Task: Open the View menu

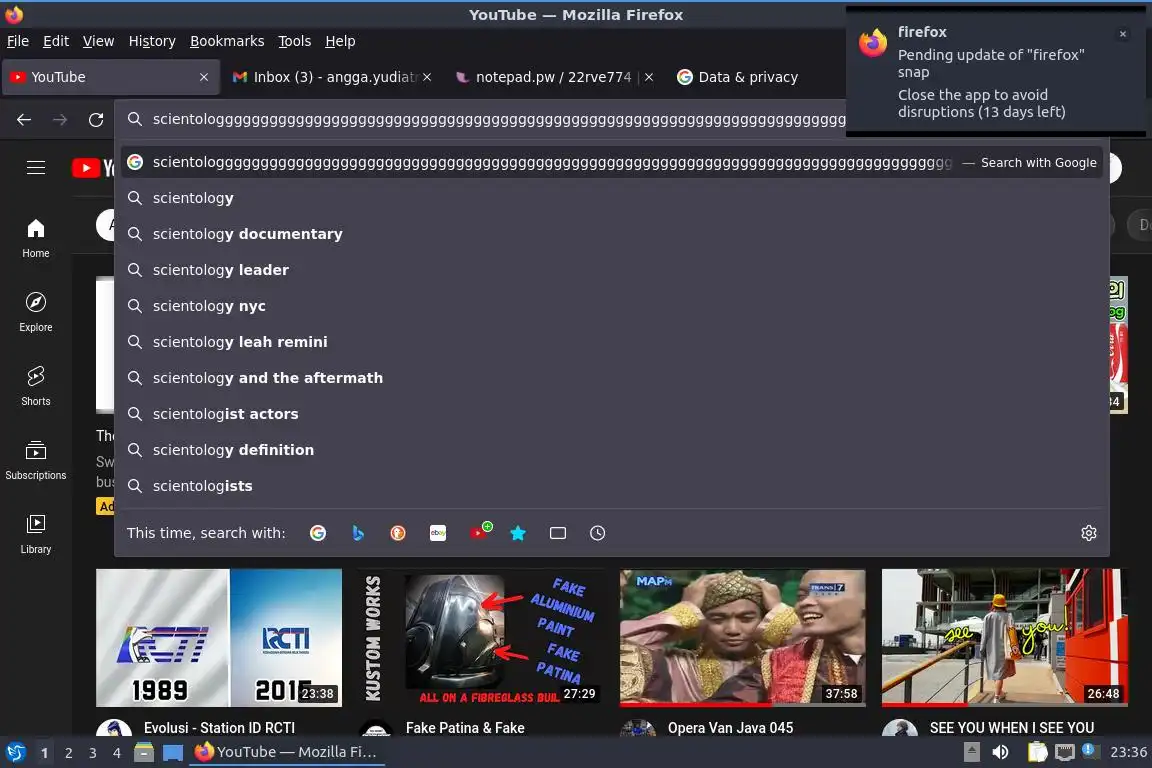Action: 98,41
